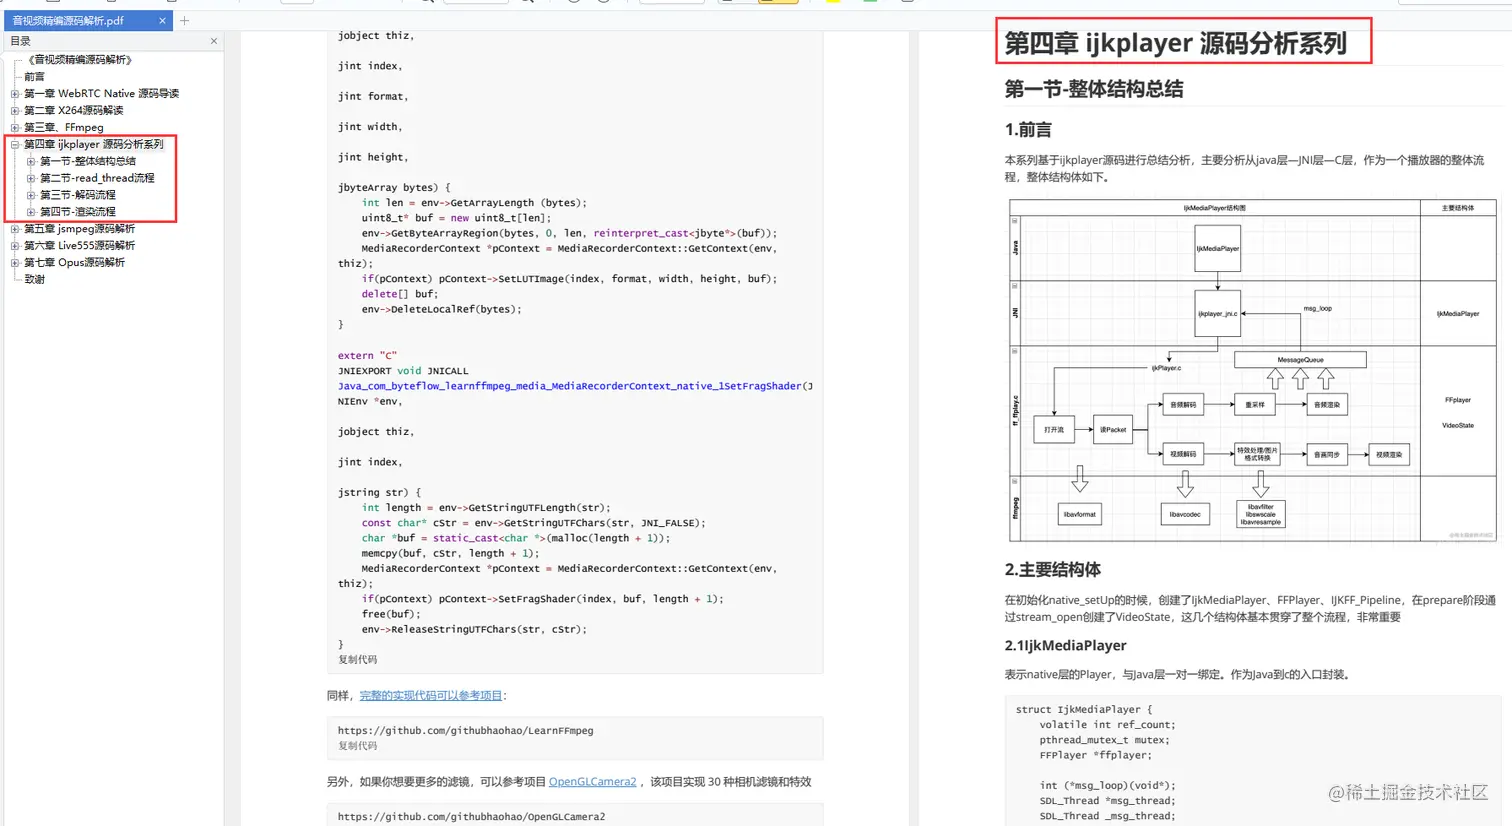Jump to the 致谢 outline entry

coord(34,280)
